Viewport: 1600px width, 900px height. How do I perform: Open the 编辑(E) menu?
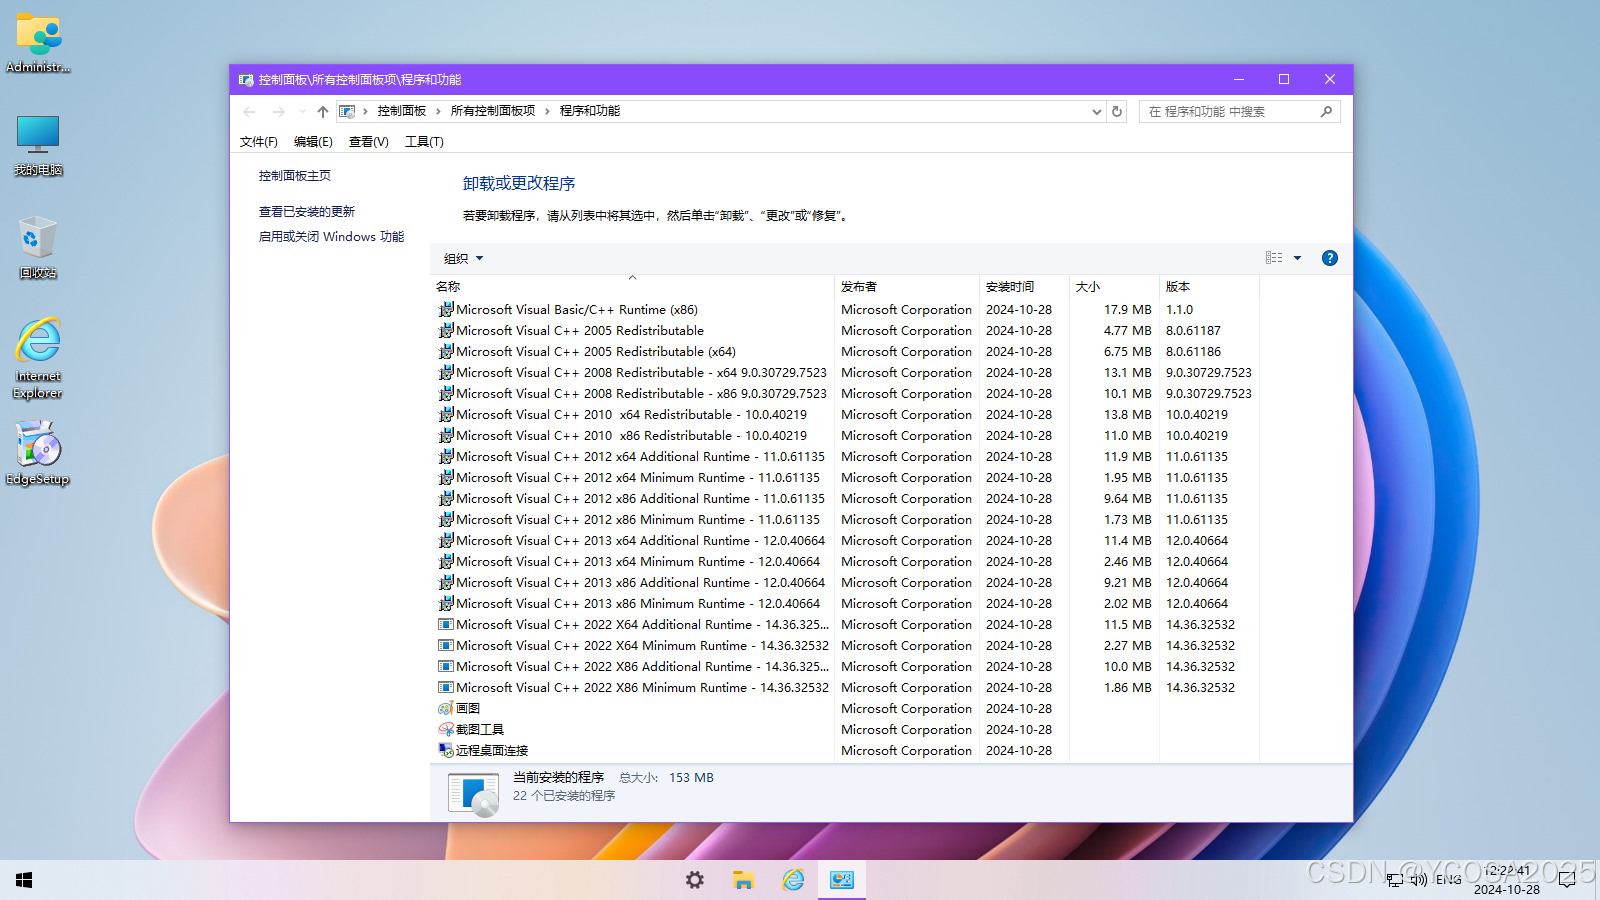click(x=313, y=142)
